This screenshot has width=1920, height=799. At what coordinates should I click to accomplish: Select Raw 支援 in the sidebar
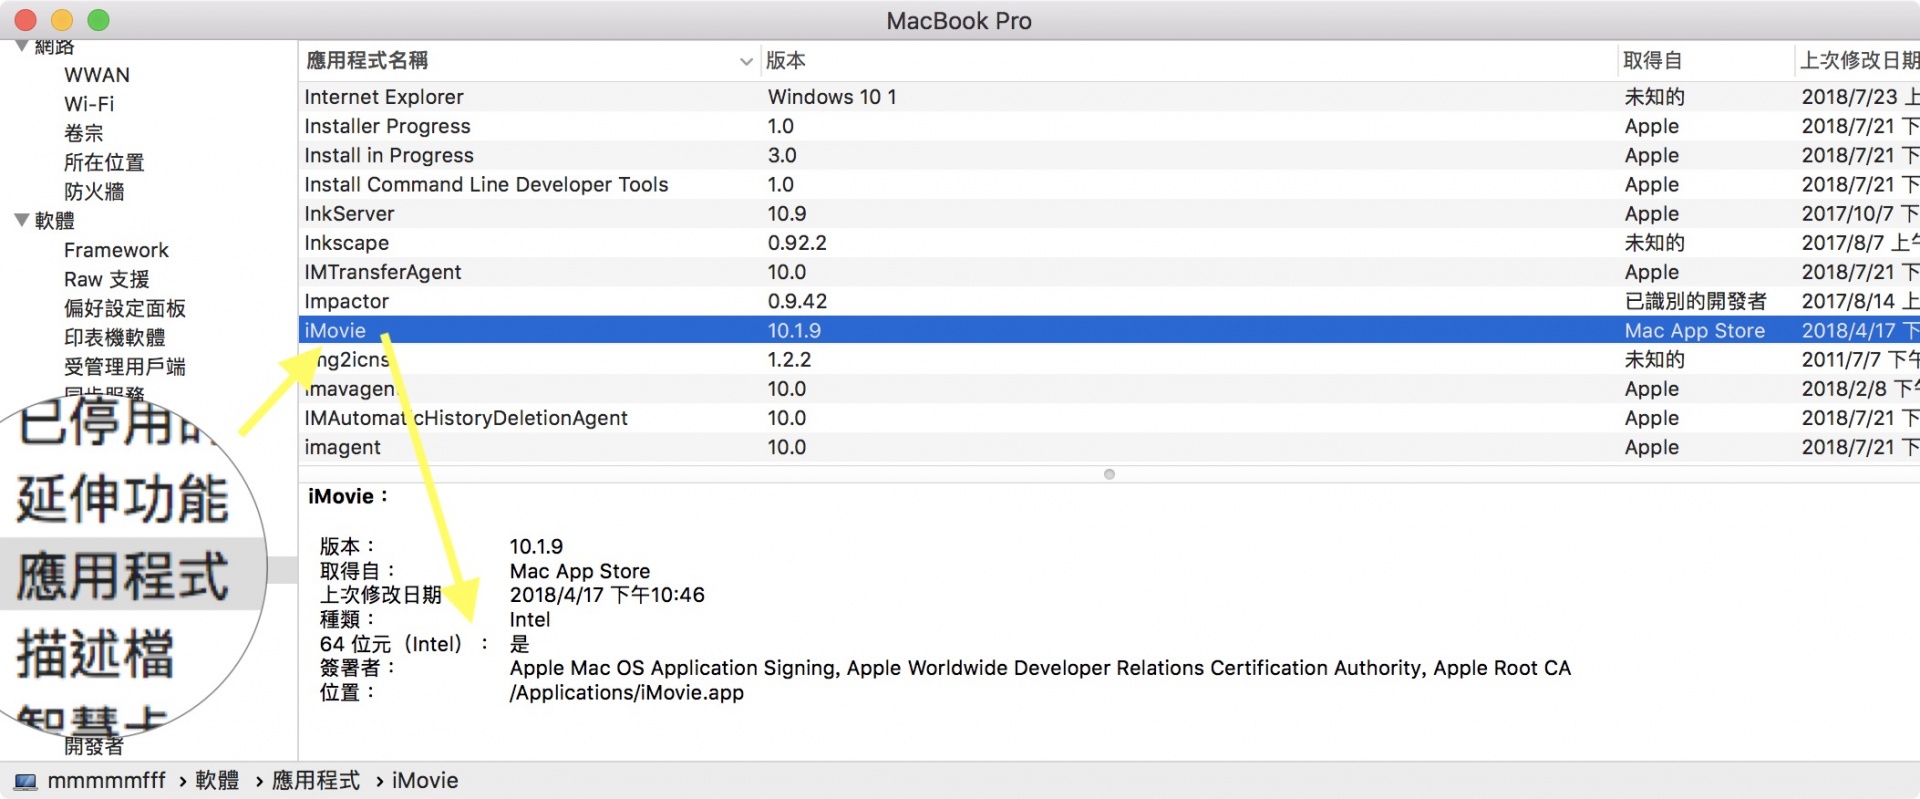click(x=107, y=279)
